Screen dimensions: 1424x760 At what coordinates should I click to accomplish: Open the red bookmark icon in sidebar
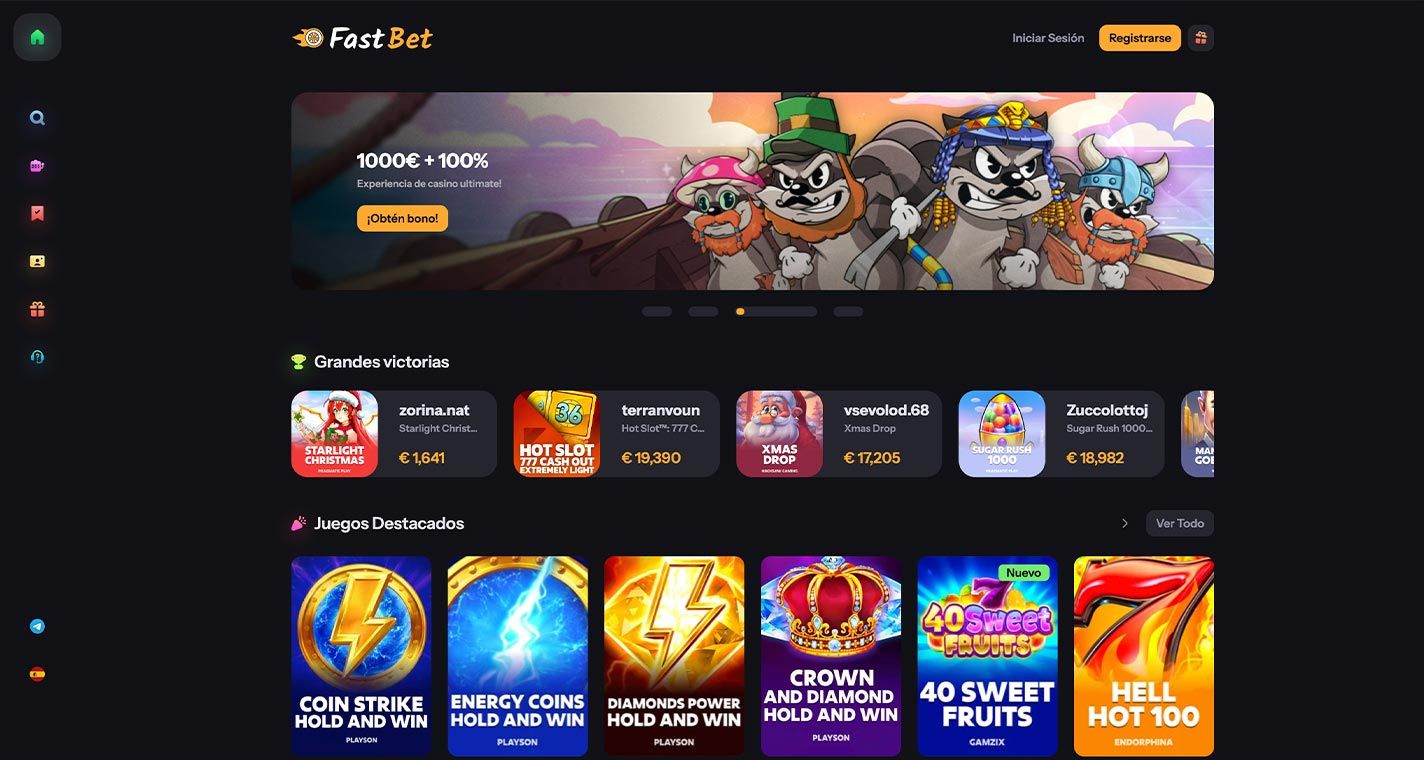[37, 213]
